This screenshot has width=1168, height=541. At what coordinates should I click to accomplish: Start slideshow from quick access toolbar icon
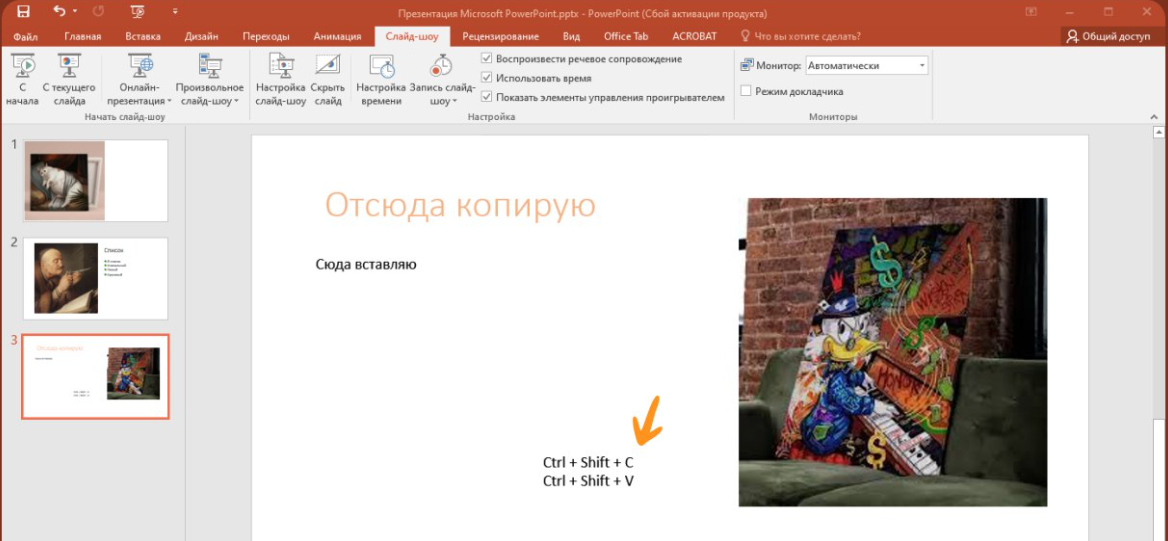136,11
